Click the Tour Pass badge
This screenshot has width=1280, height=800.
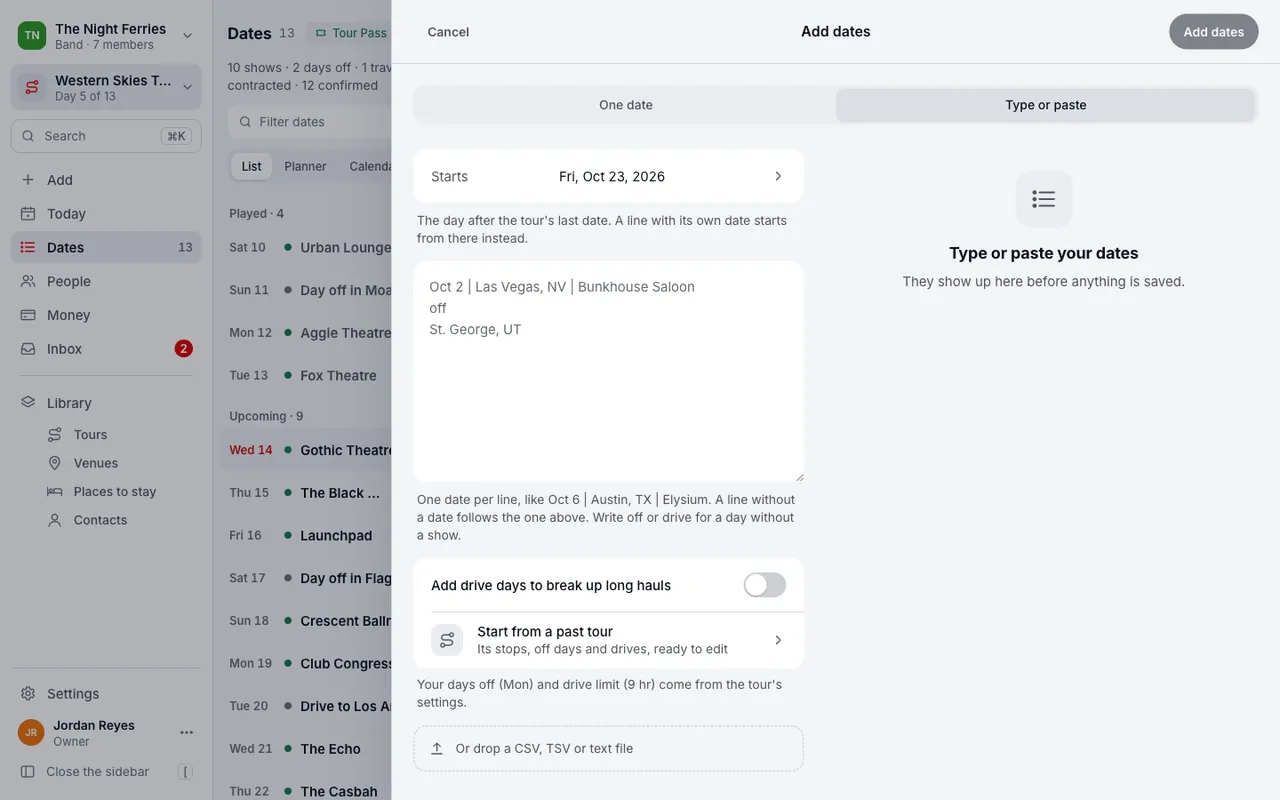(x=350, y=33)
